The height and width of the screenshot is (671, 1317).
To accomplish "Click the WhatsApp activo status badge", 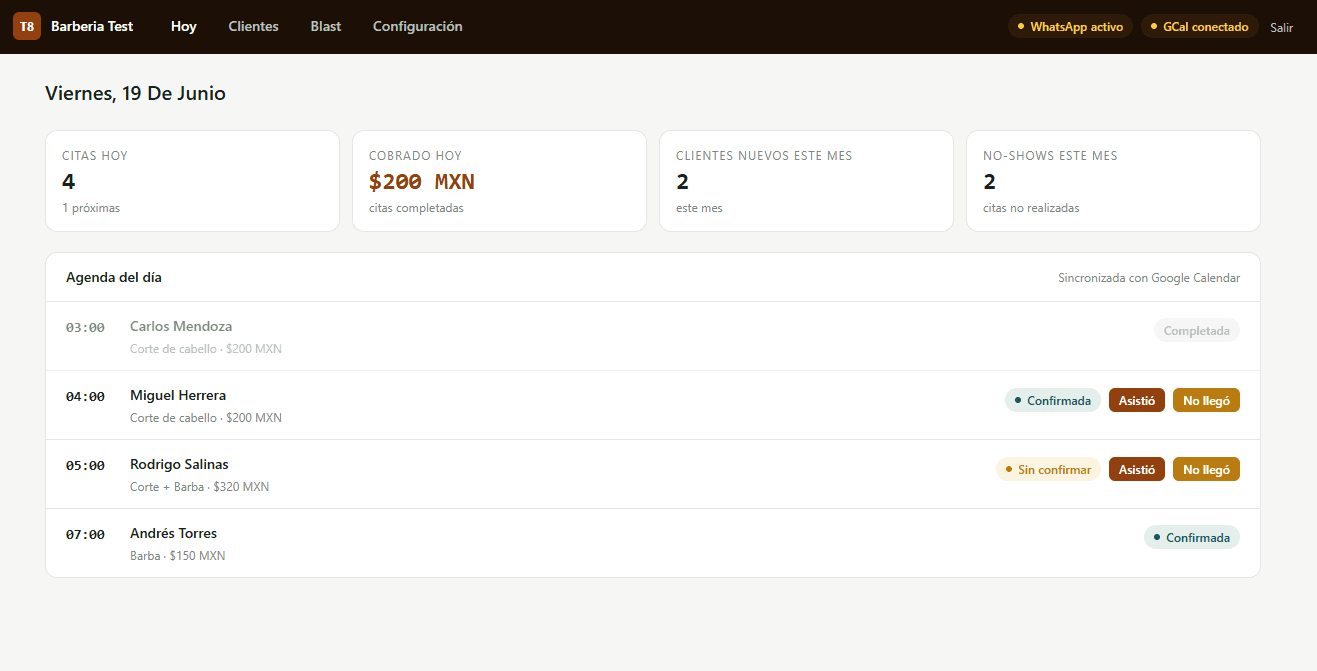I will [x=1070, y=27].
